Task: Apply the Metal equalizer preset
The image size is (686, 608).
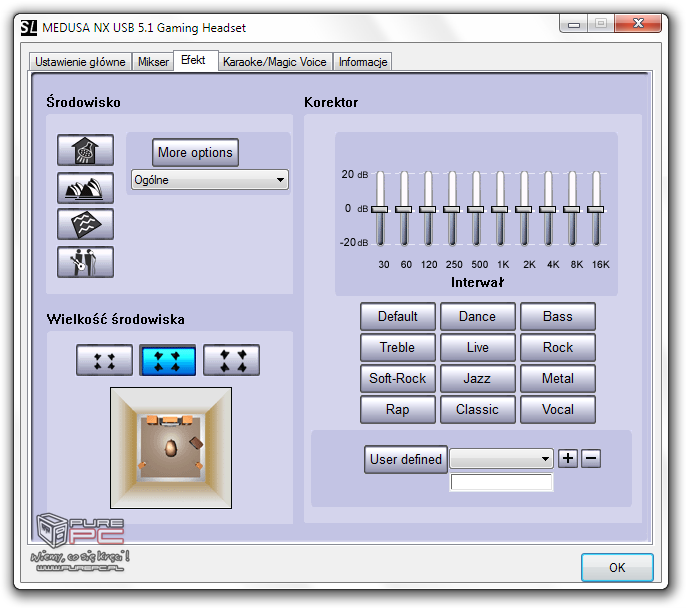Action: click(557, 378)
